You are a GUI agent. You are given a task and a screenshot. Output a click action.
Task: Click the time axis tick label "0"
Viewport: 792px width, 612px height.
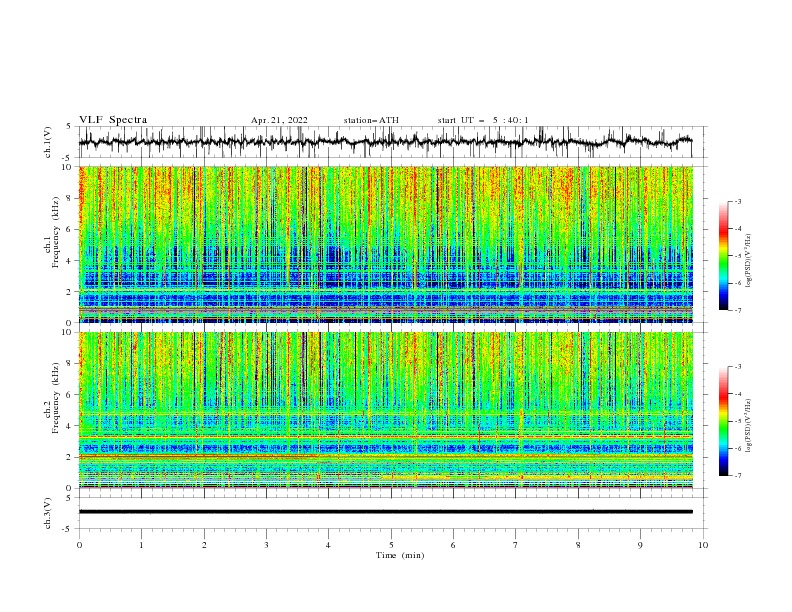(x=79, y=545)
